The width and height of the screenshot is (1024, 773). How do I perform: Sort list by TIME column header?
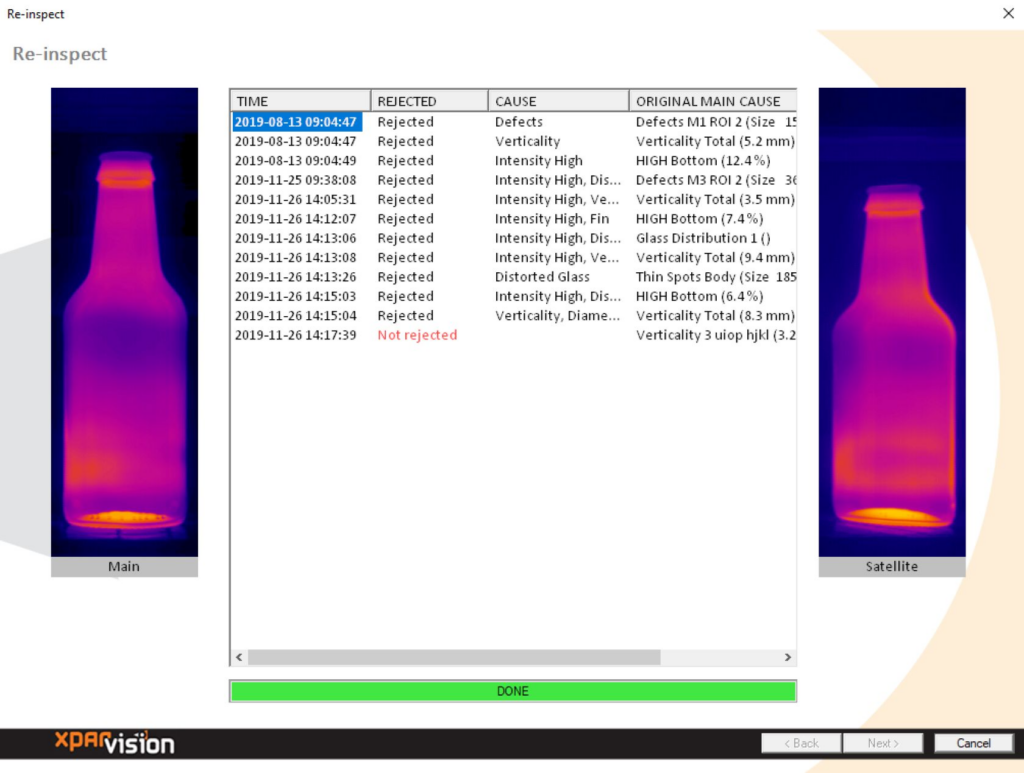pos(300,101)
